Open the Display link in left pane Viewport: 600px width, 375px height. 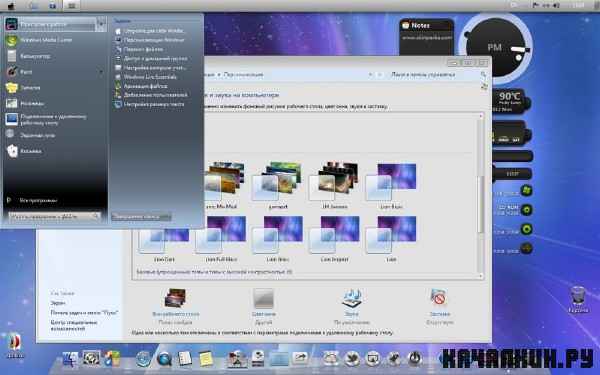pyautogui.click(x=58, y=303)
